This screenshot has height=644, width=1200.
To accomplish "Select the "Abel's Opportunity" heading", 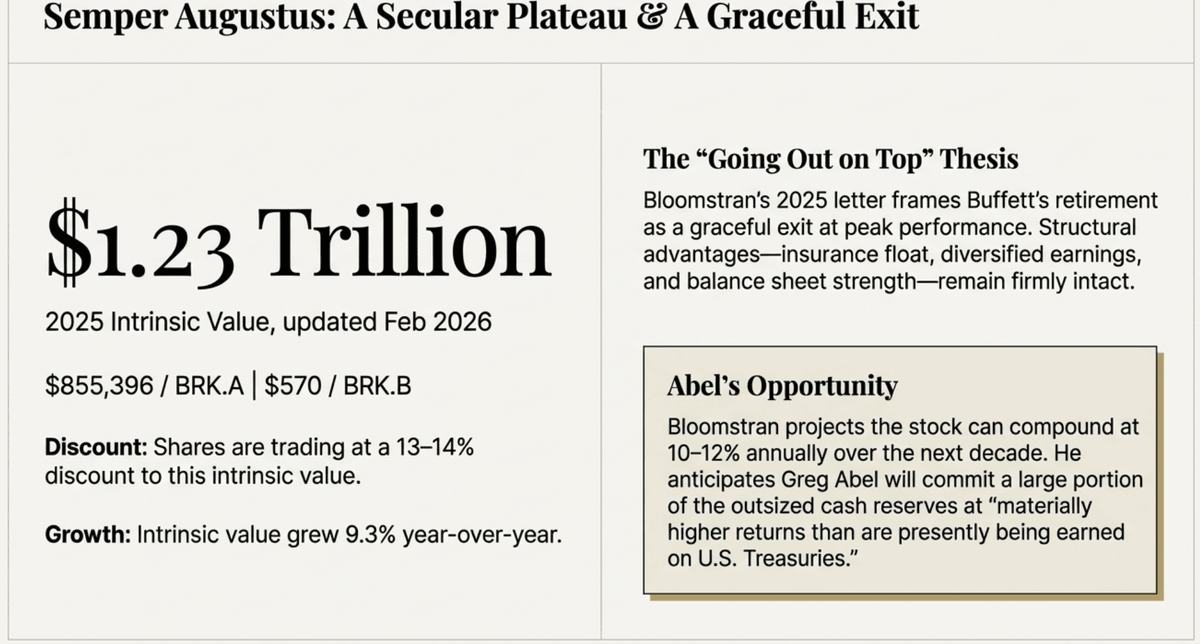I will [x=782, y=386].
